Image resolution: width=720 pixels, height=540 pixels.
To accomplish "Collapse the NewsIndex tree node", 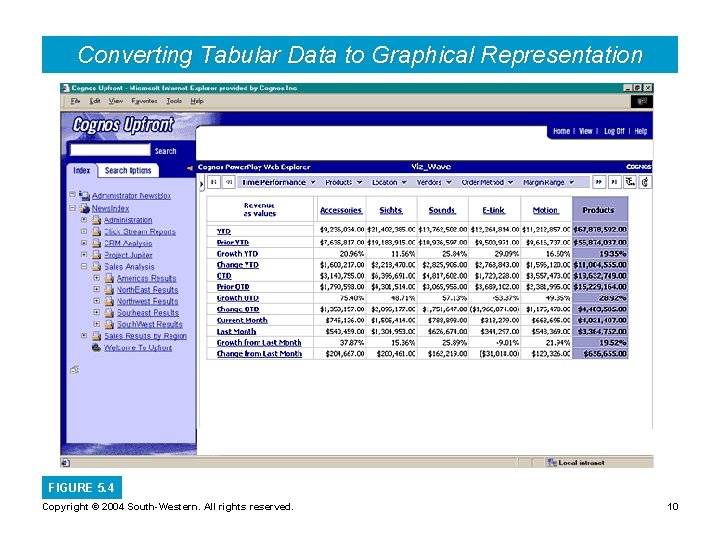I will point(72,208).
